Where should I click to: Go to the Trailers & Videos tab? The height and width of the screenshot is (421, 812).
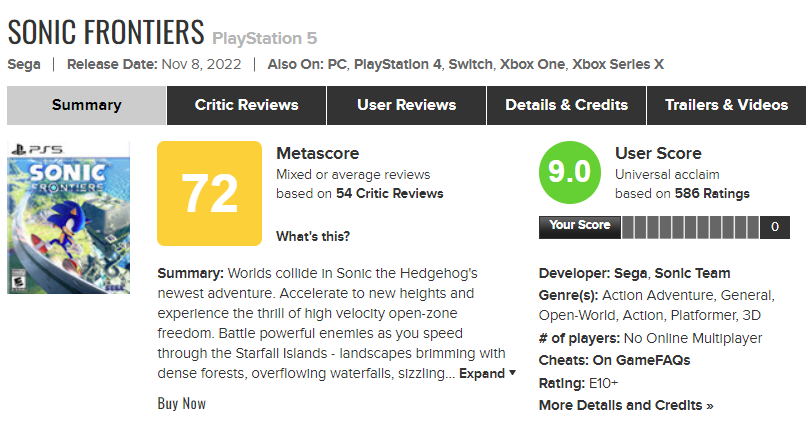[x=726, y=105]
